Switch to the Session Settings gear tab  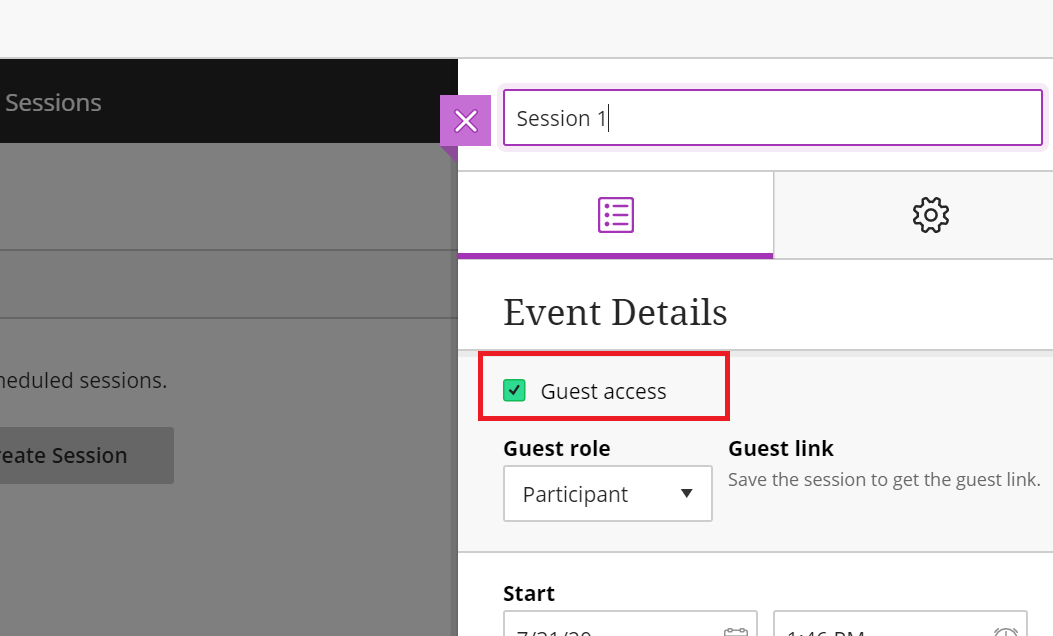(930, 215)
